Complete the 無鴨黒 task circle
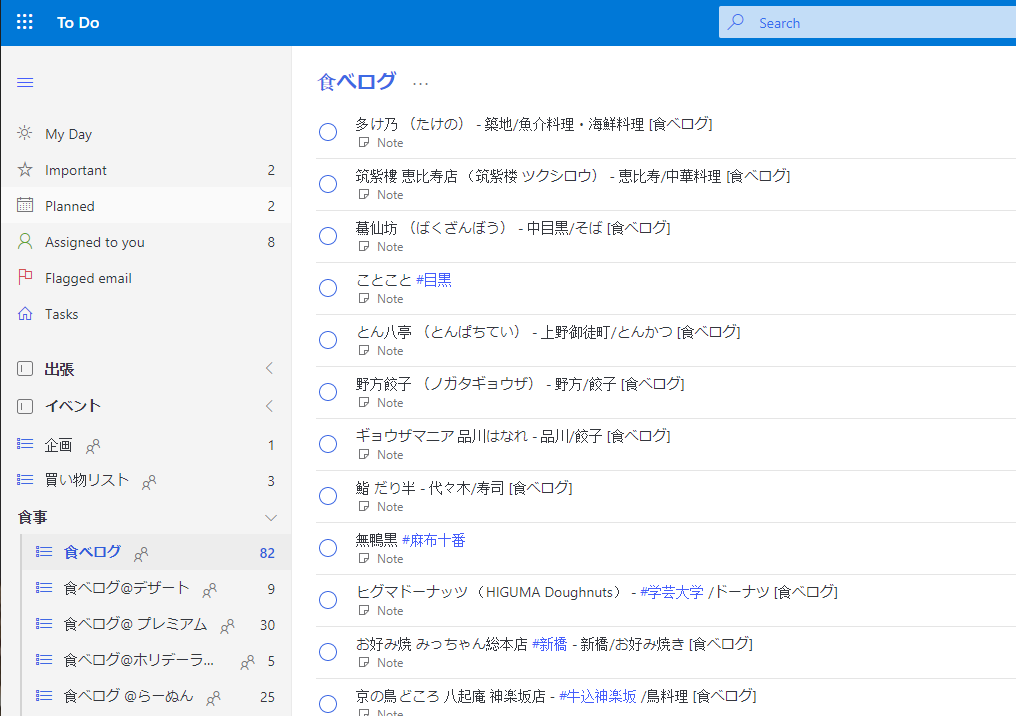 (x=328, y=548)
